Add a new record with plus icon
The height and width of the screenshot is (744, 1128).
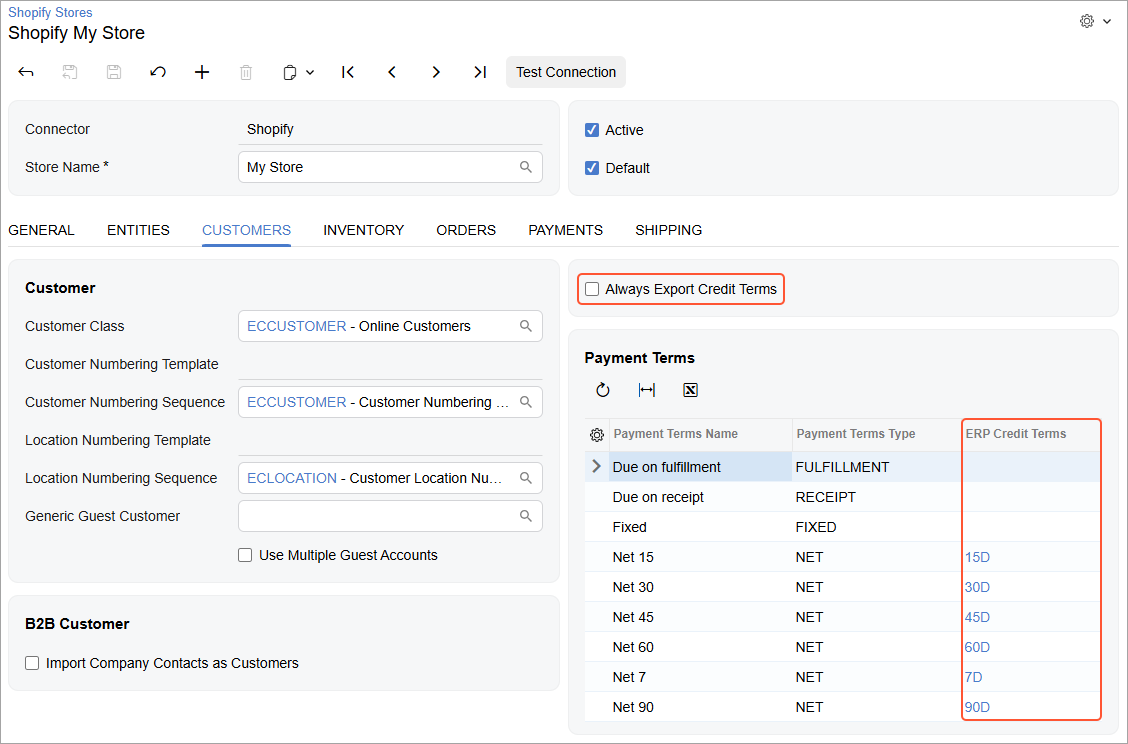coord(202,72)
